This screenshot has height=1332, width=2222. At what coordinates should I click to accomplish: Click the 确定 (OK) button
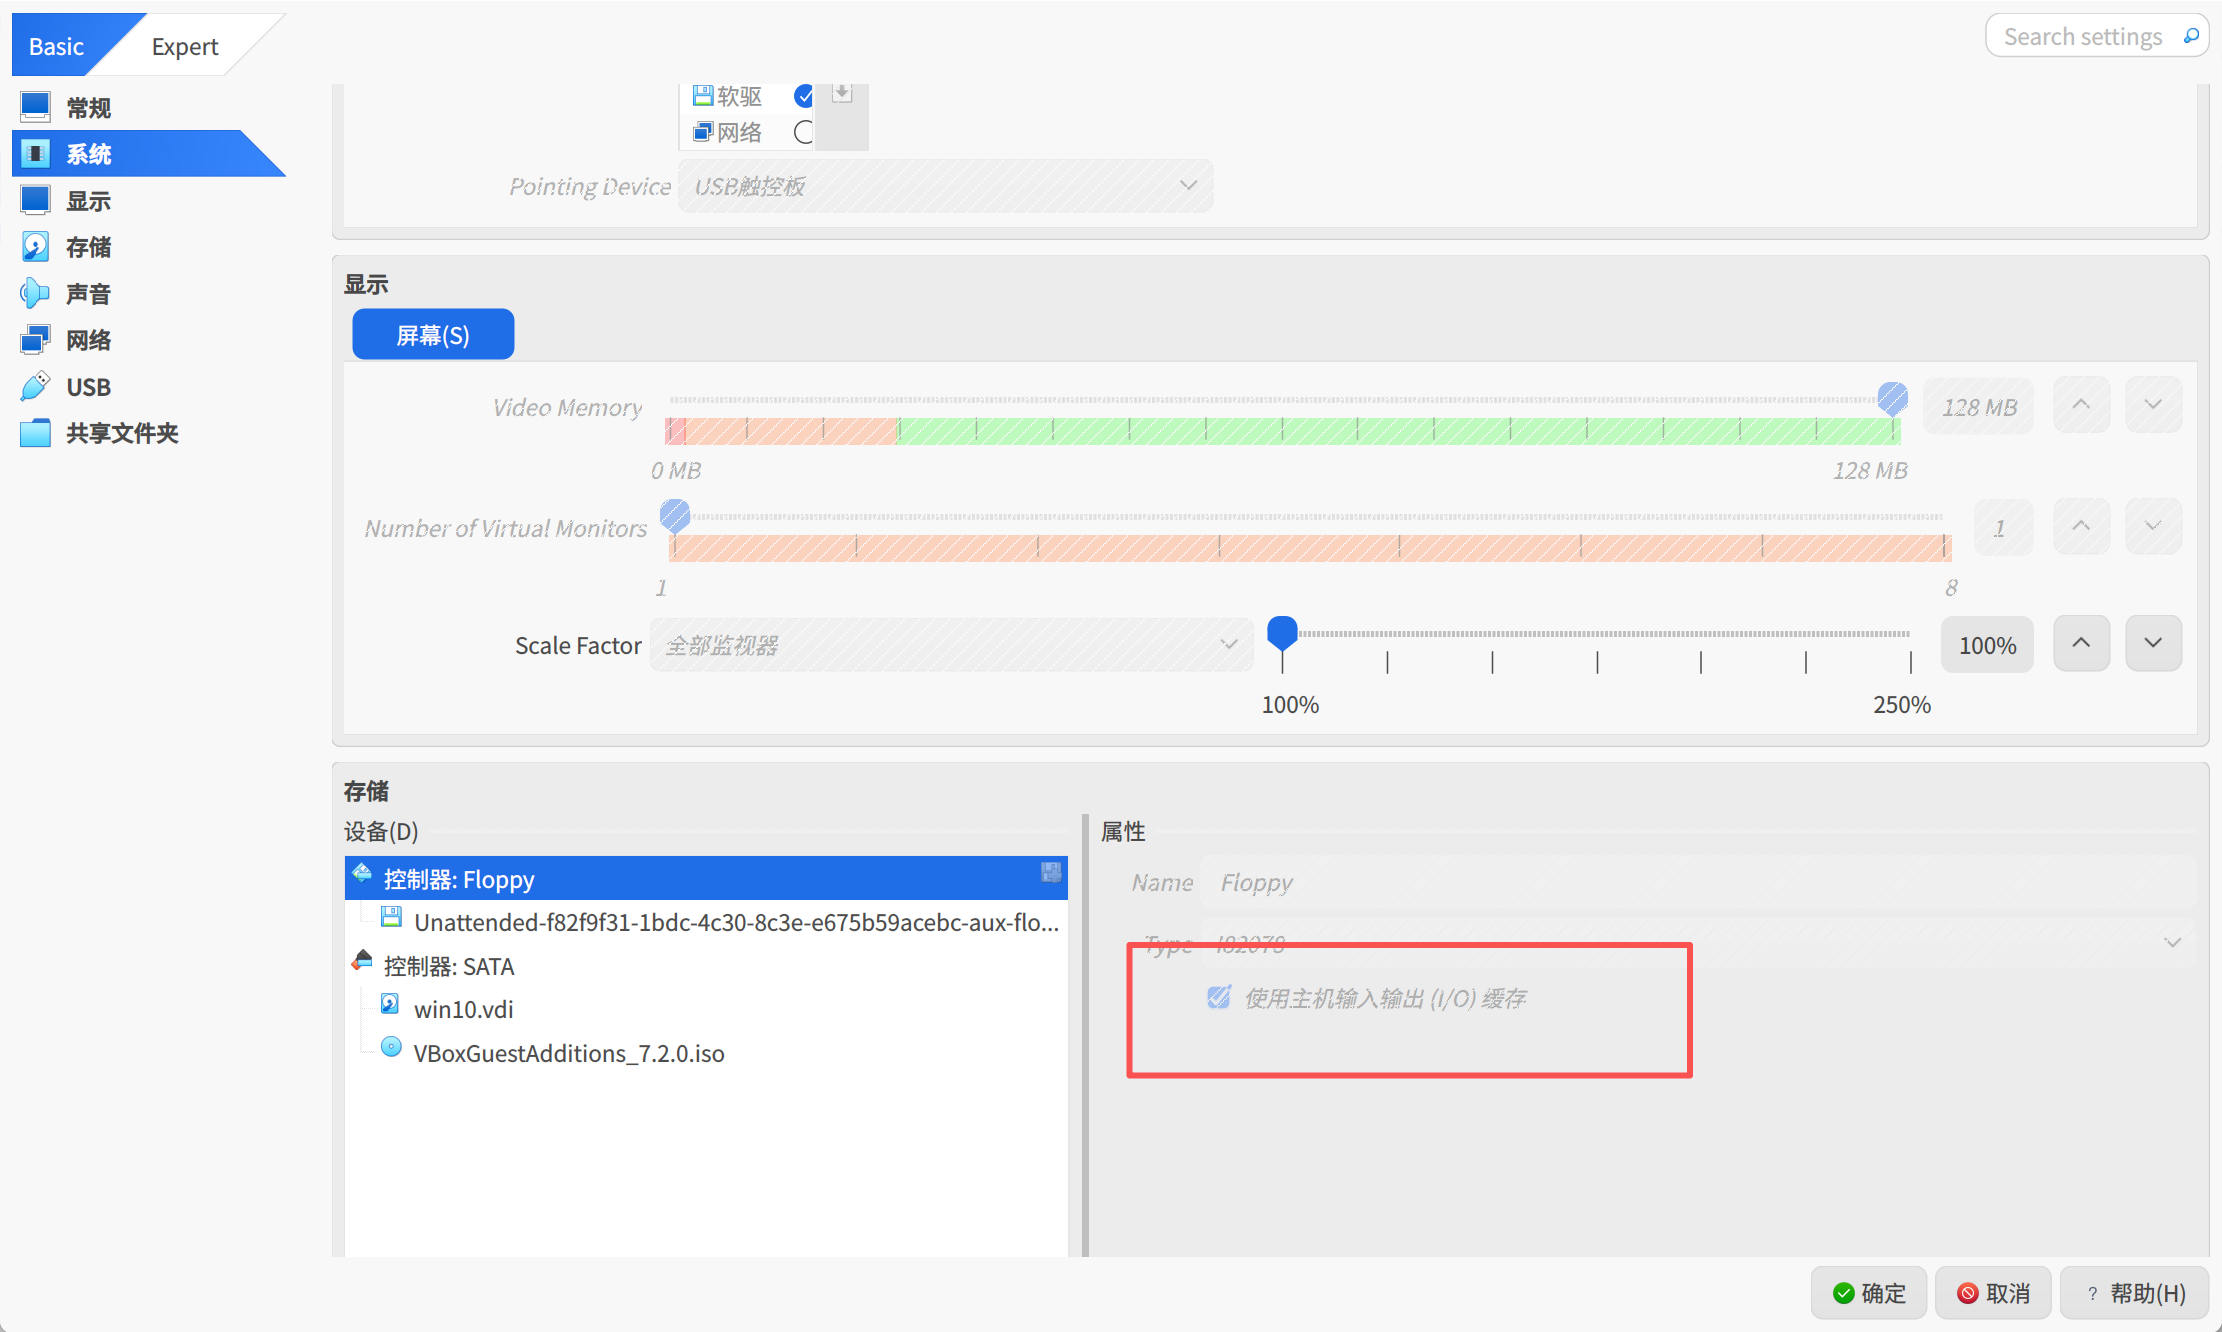click(1868, 1293)
